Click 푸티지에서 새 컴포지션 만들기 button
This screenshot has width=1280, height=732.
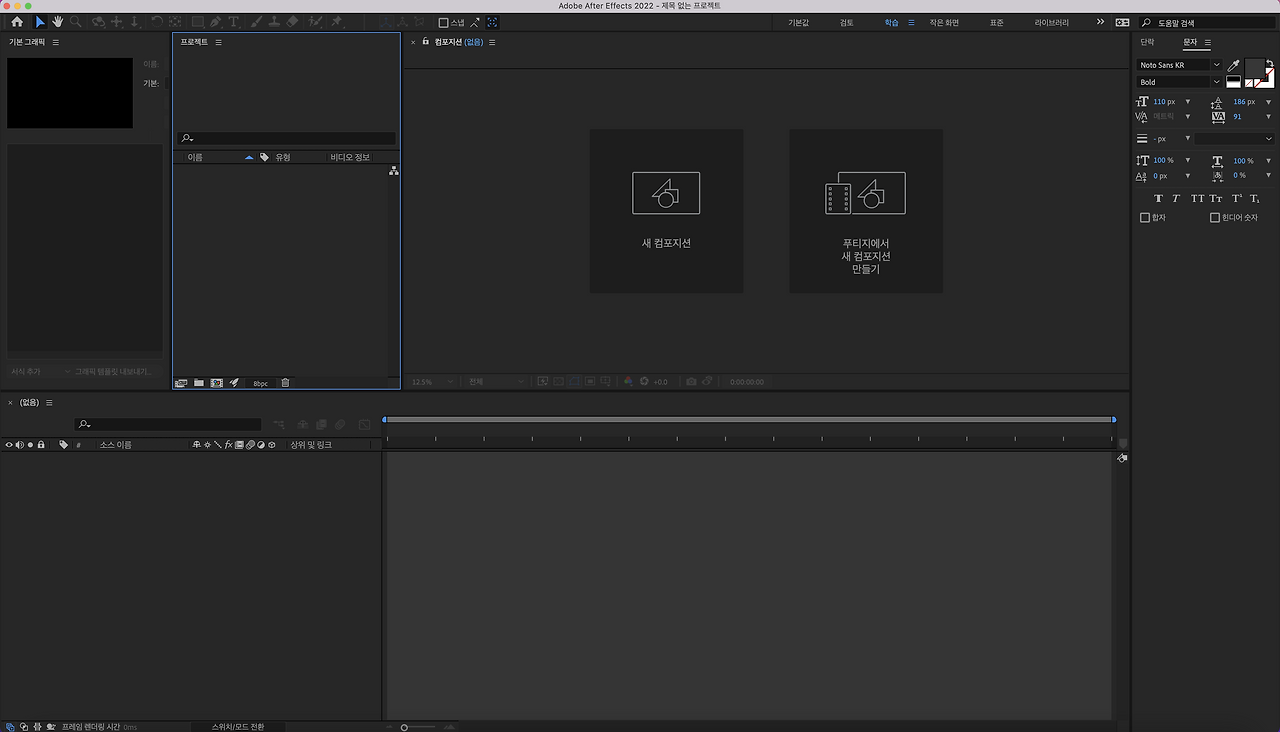tap(866, 211)
